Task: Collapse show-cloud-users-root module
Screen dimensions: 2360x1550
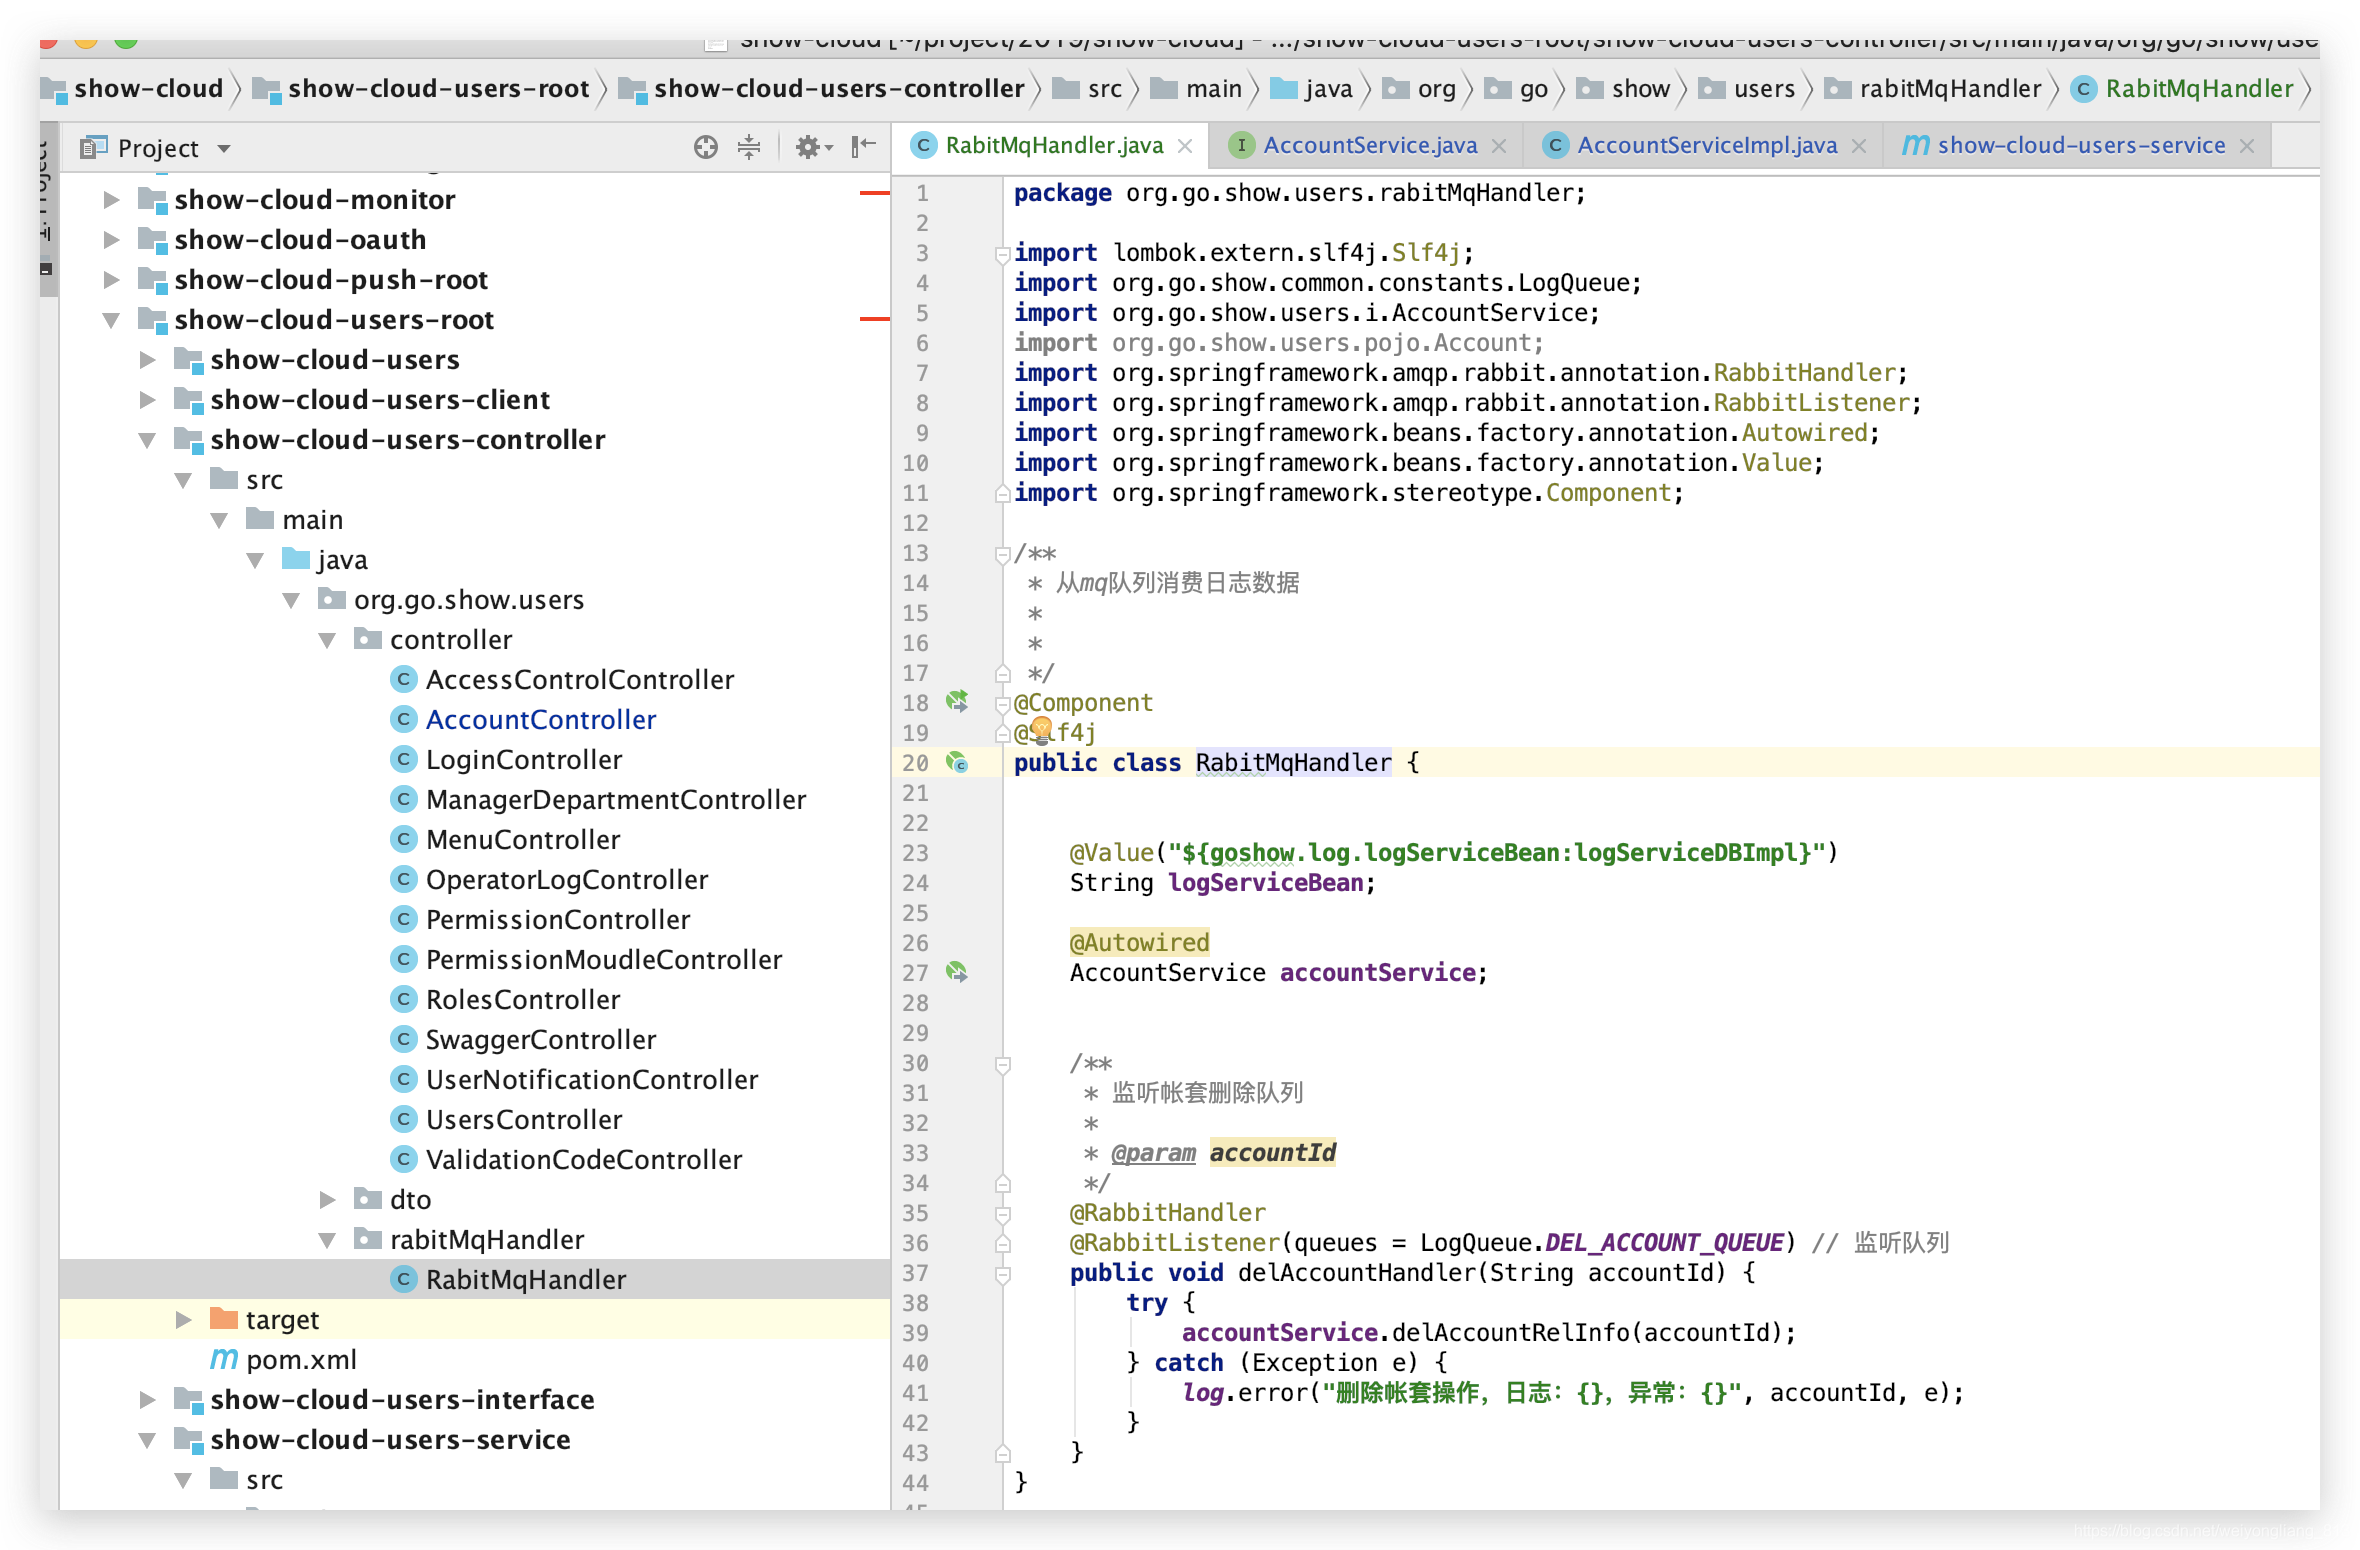Action: pyautogui.click(x=112, y=320)
